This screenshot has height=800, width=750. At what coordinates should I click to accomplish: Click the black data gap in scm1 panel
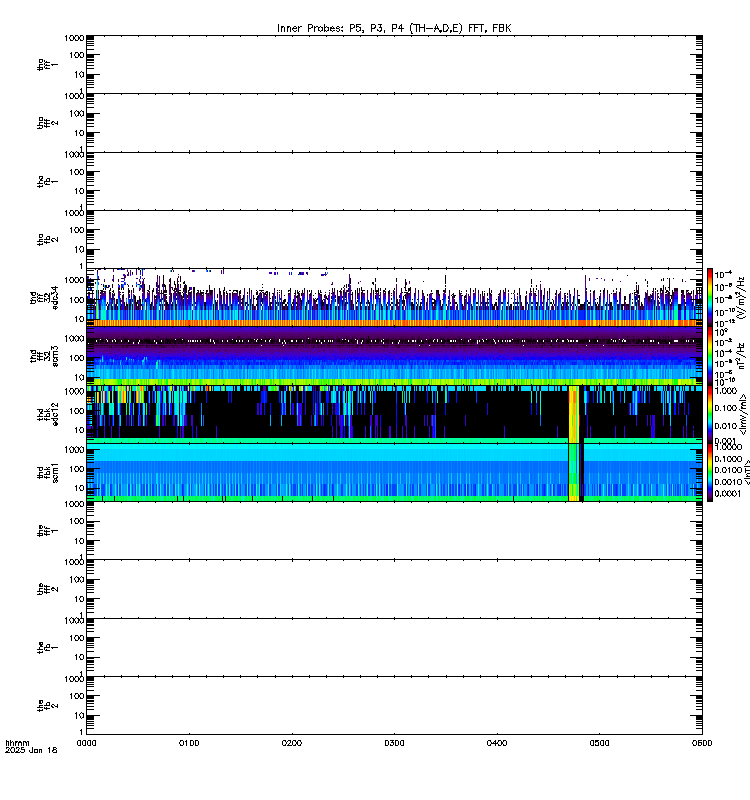click(x=582, y=472)
